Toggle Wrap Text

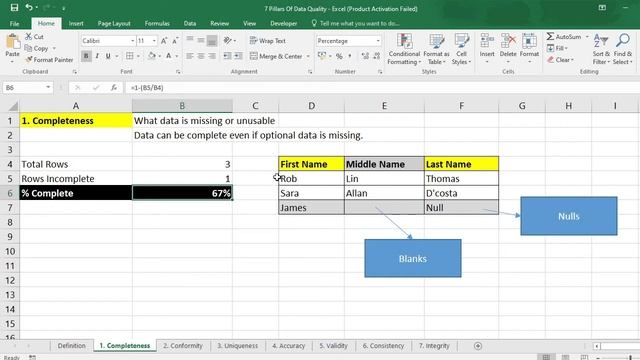[x=267, y=41]
